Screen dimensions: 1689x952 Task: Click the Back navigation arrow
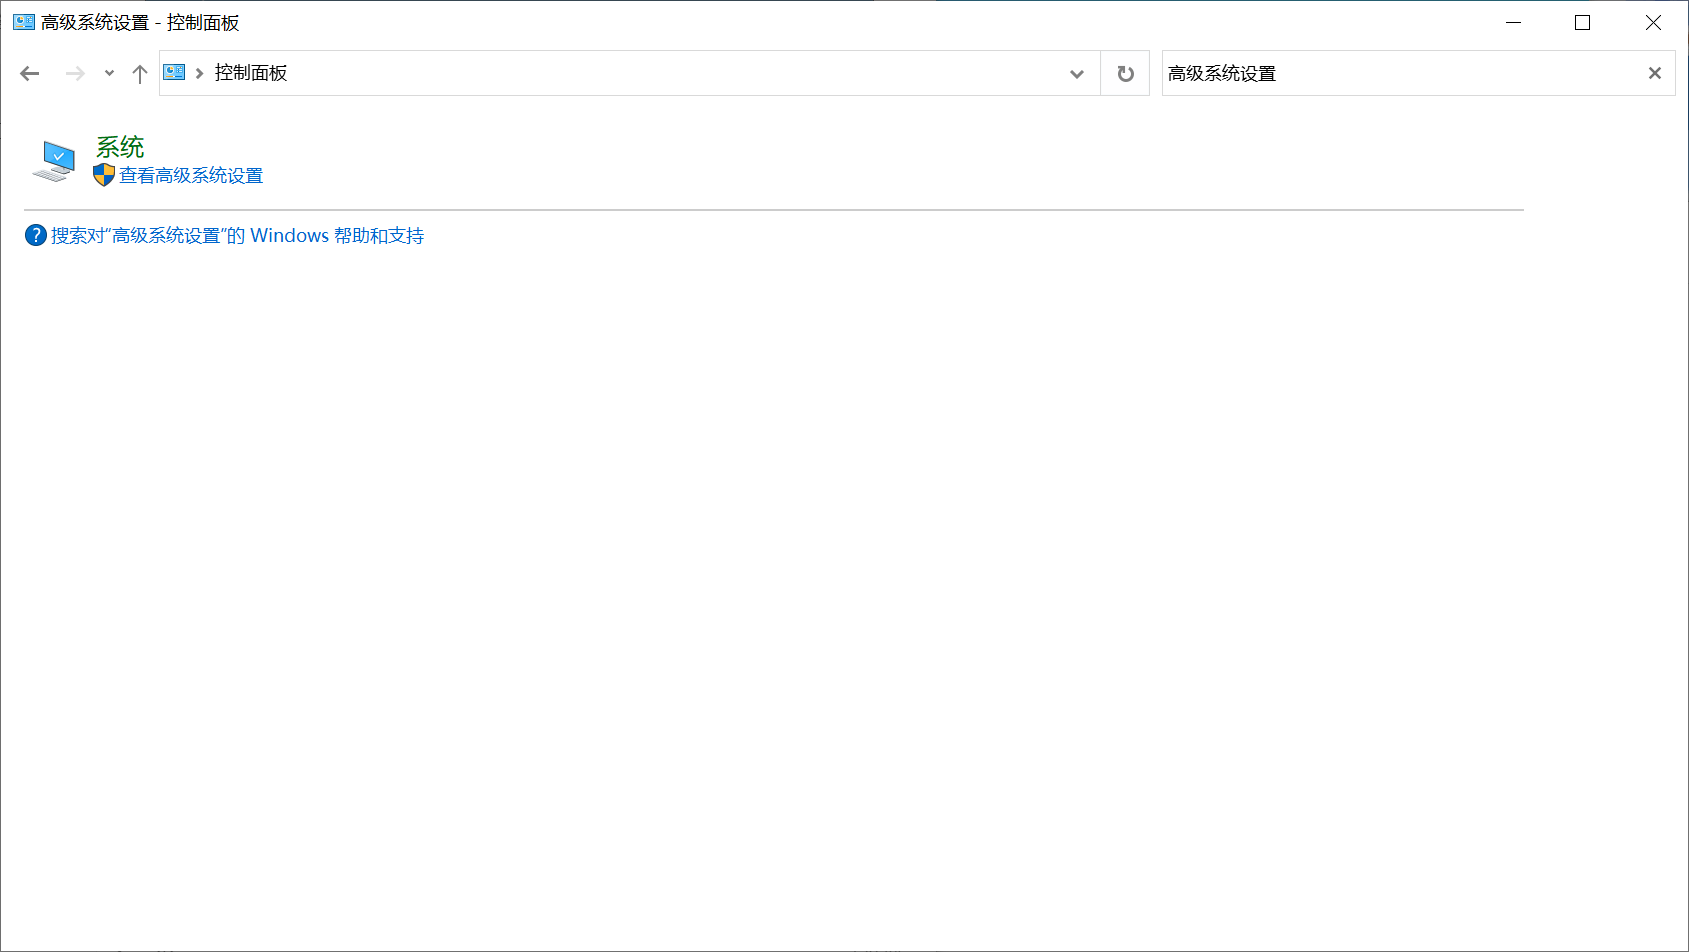click(x=30, y=73)
